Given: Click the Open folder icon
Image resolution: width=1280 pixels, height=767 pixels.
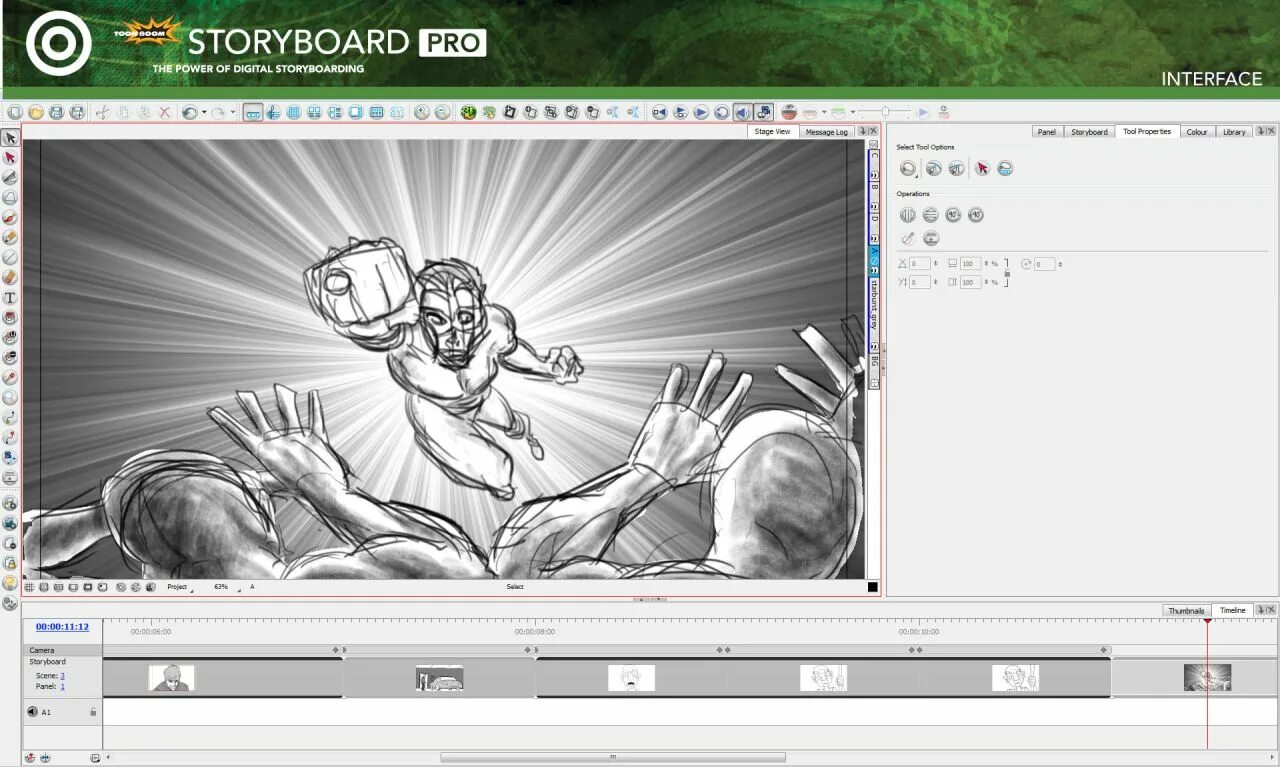Looking at the screenshot, I should pos(36,113).
